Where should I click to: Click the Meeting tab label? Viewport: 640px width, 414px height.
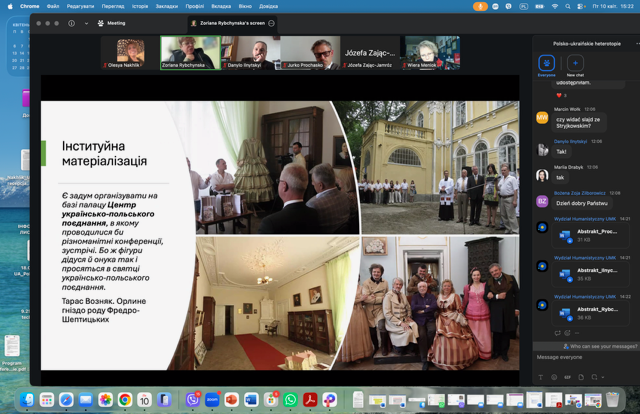[116, 22]
